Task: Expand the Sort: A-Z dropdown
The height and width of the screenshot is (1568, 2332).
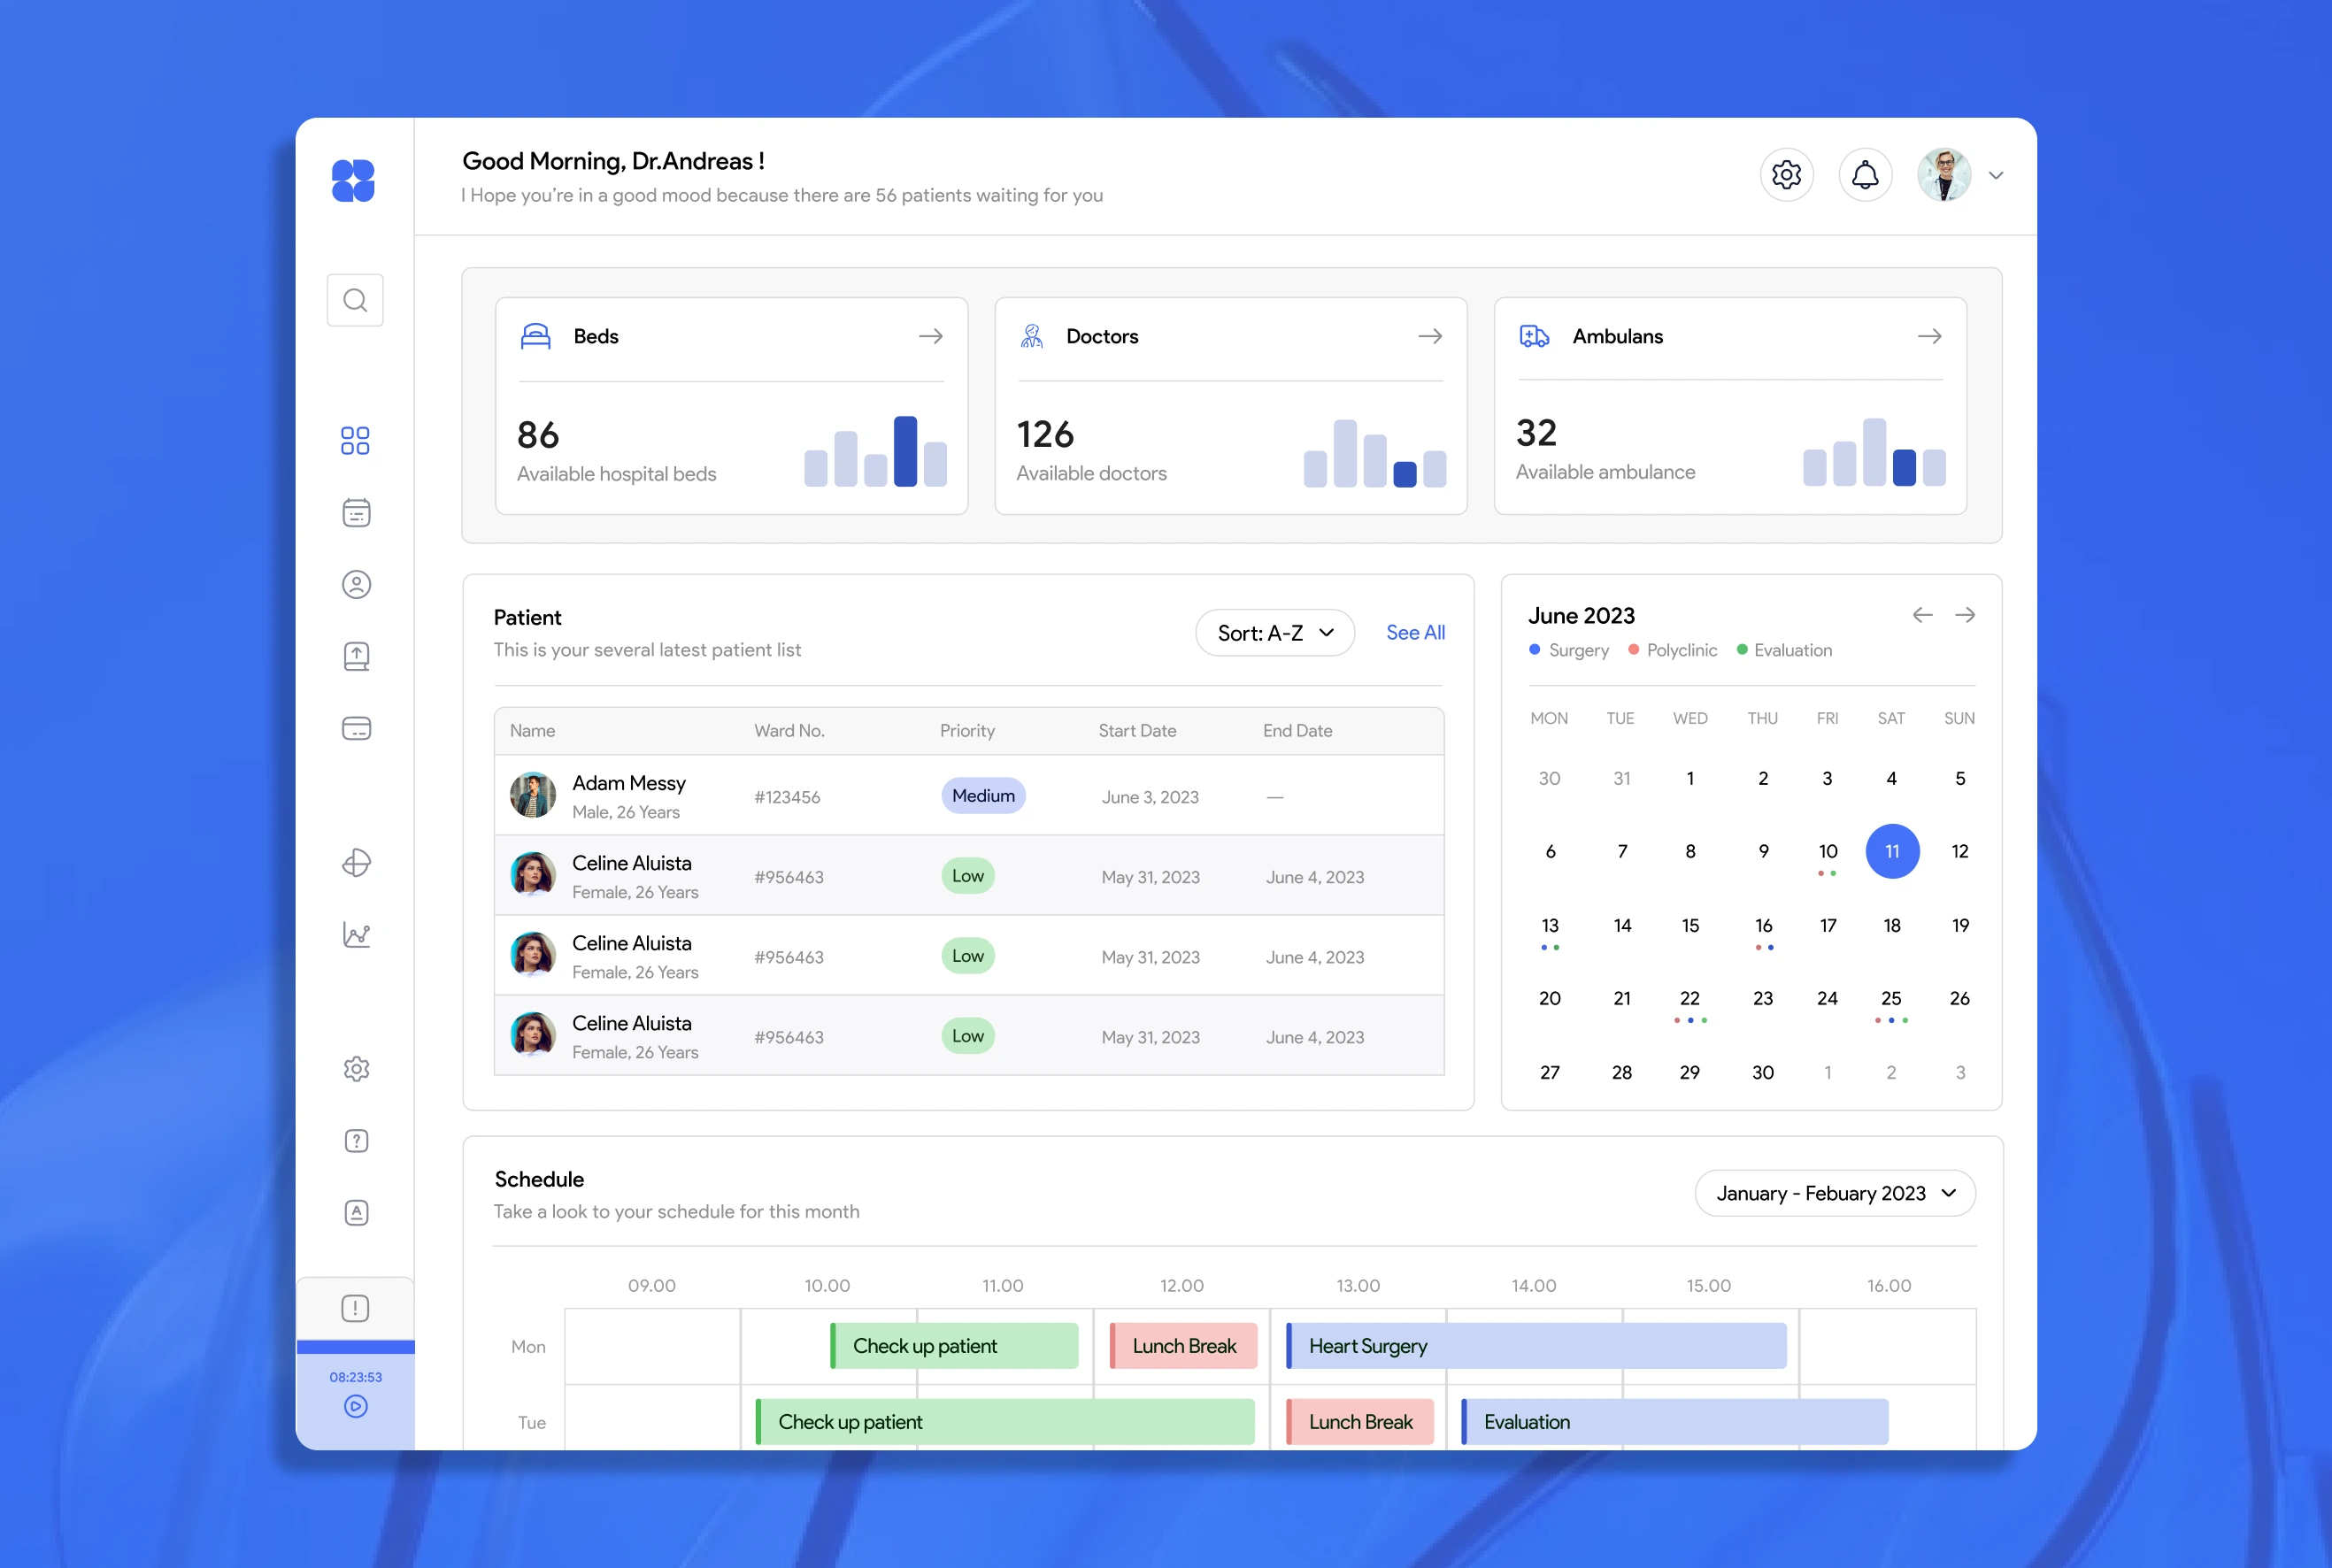Action: pyautogui.click(x=1275, y=633)
